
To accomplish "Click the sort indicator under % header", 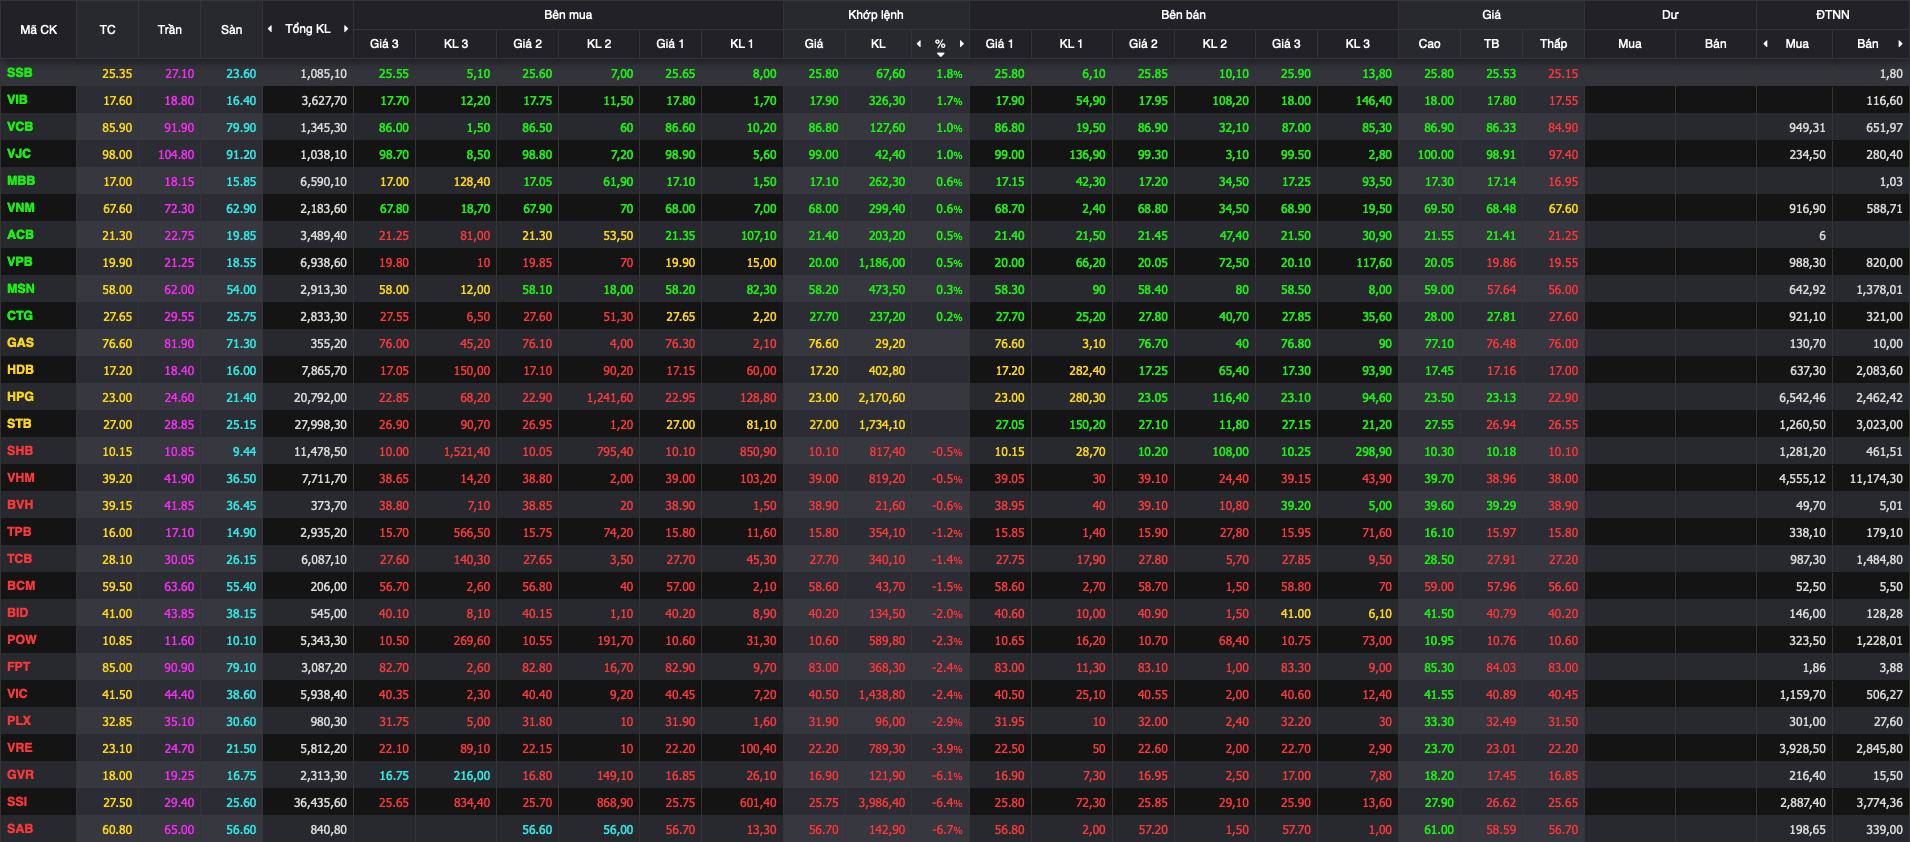I will point(940,54).
